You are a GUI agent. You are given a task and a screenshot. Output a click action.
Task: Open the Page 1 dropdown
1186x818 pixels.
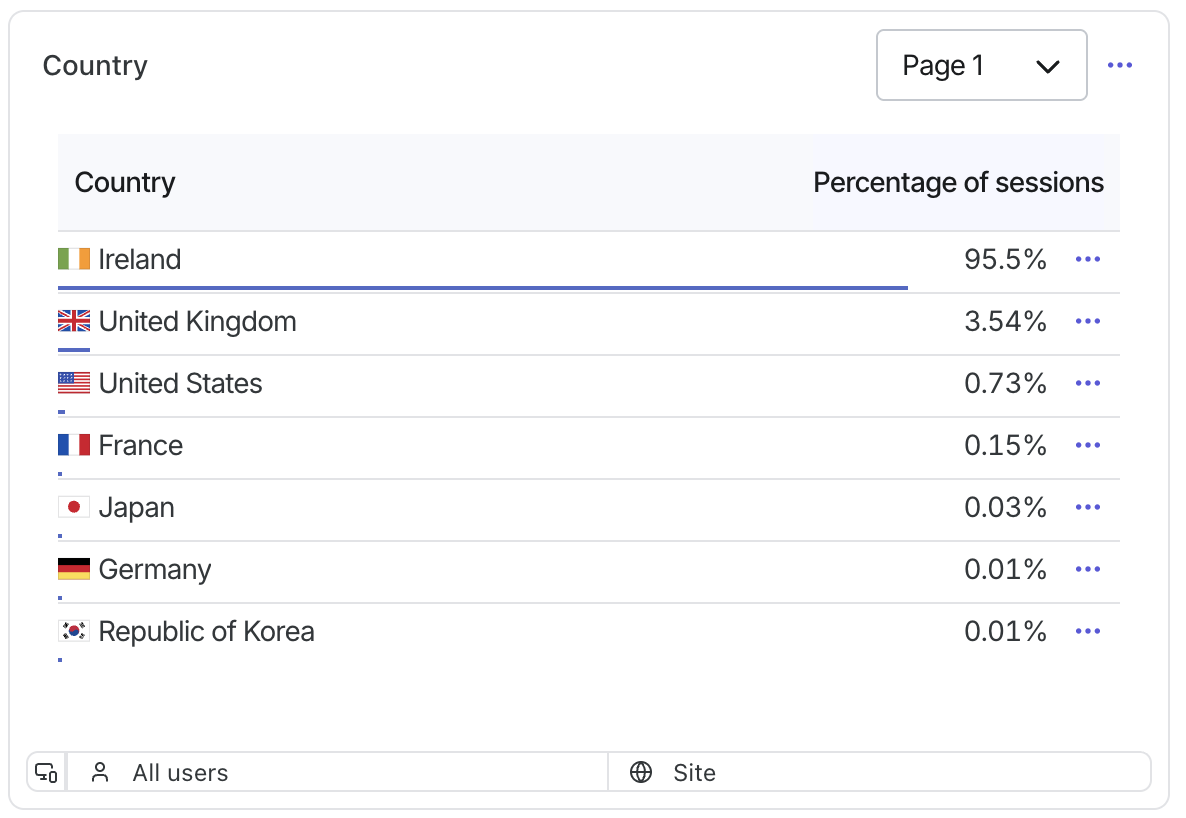tap(981, 65)
